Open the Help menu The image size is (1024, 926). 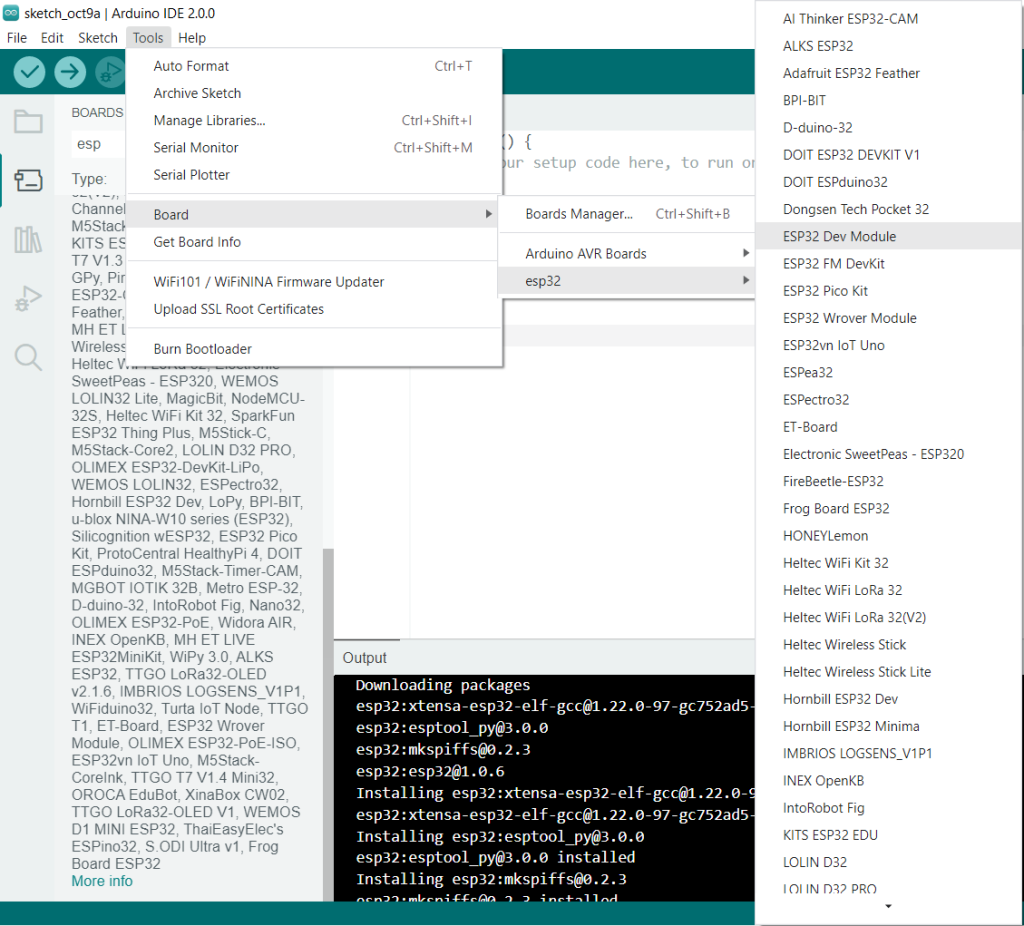click(x=192, y=38)
